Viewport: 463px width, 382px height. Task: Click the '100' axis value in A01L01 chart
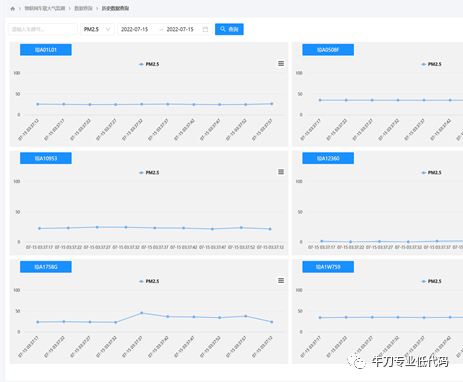click(17, 73)
